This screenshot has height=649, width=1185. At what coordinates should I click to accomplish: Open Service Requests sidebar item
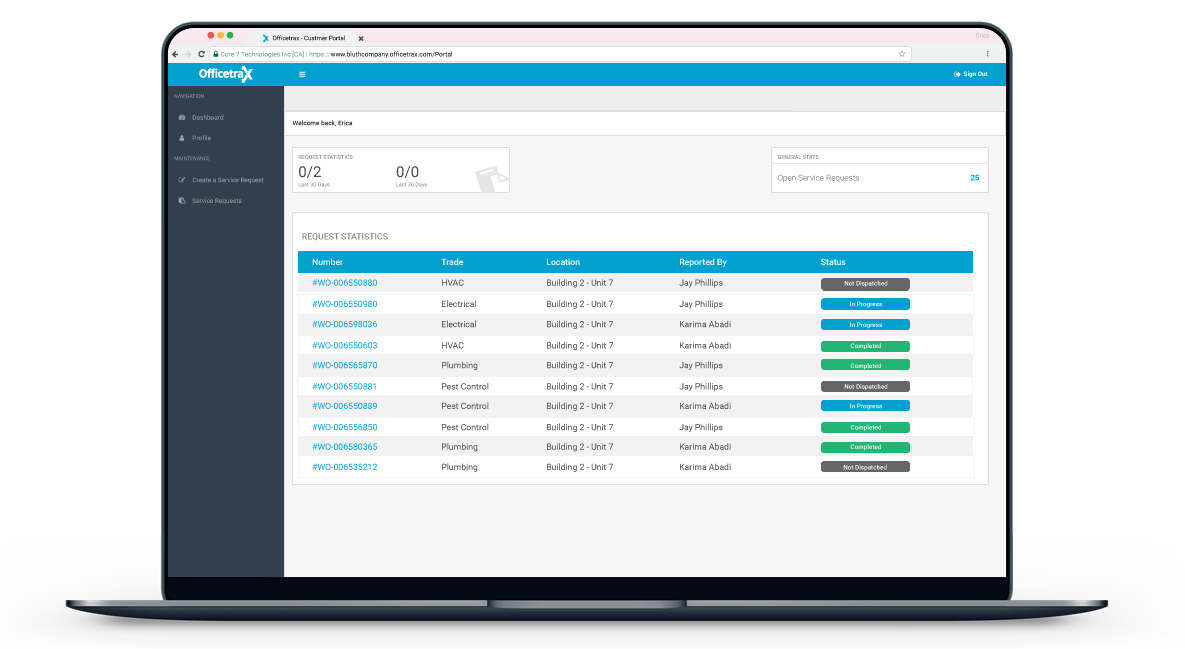pyautogui.click(x=216, y=201)
